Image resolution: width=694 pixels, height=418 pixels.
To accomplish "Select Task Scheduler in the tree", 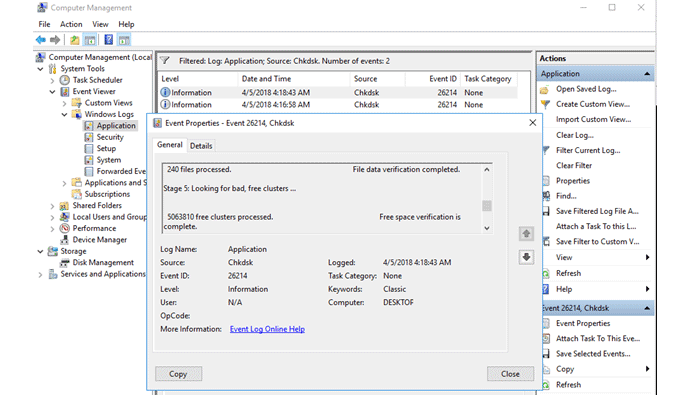I will pos(97,80).
